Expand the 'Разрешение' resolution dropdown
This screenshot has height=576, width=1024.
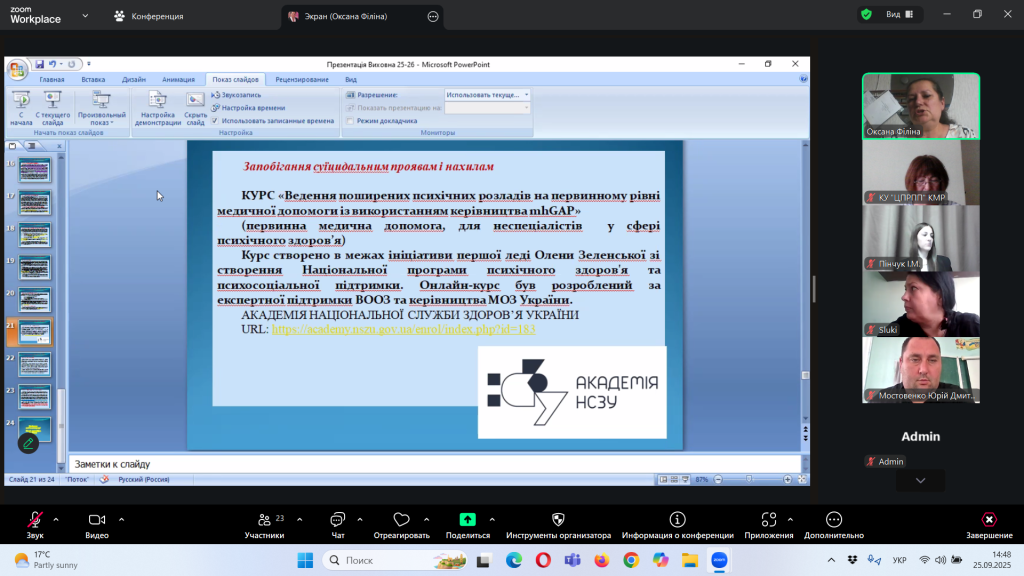pos(526,95)
